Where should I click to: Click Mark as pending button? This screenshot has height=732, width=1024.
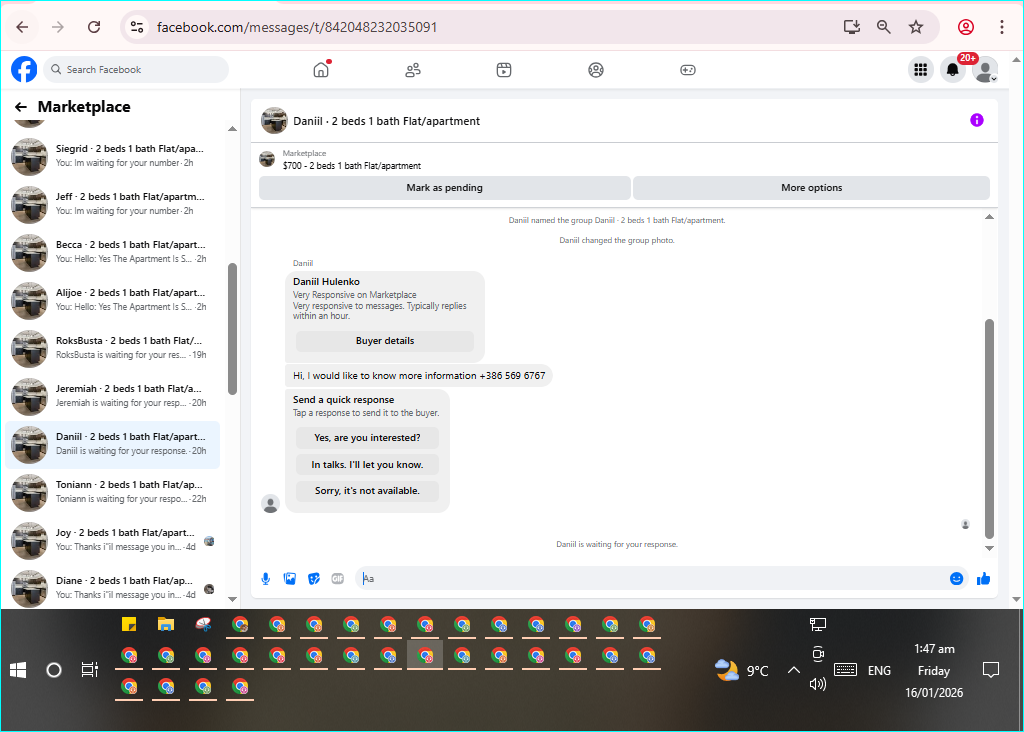click(x=445, y=187)
